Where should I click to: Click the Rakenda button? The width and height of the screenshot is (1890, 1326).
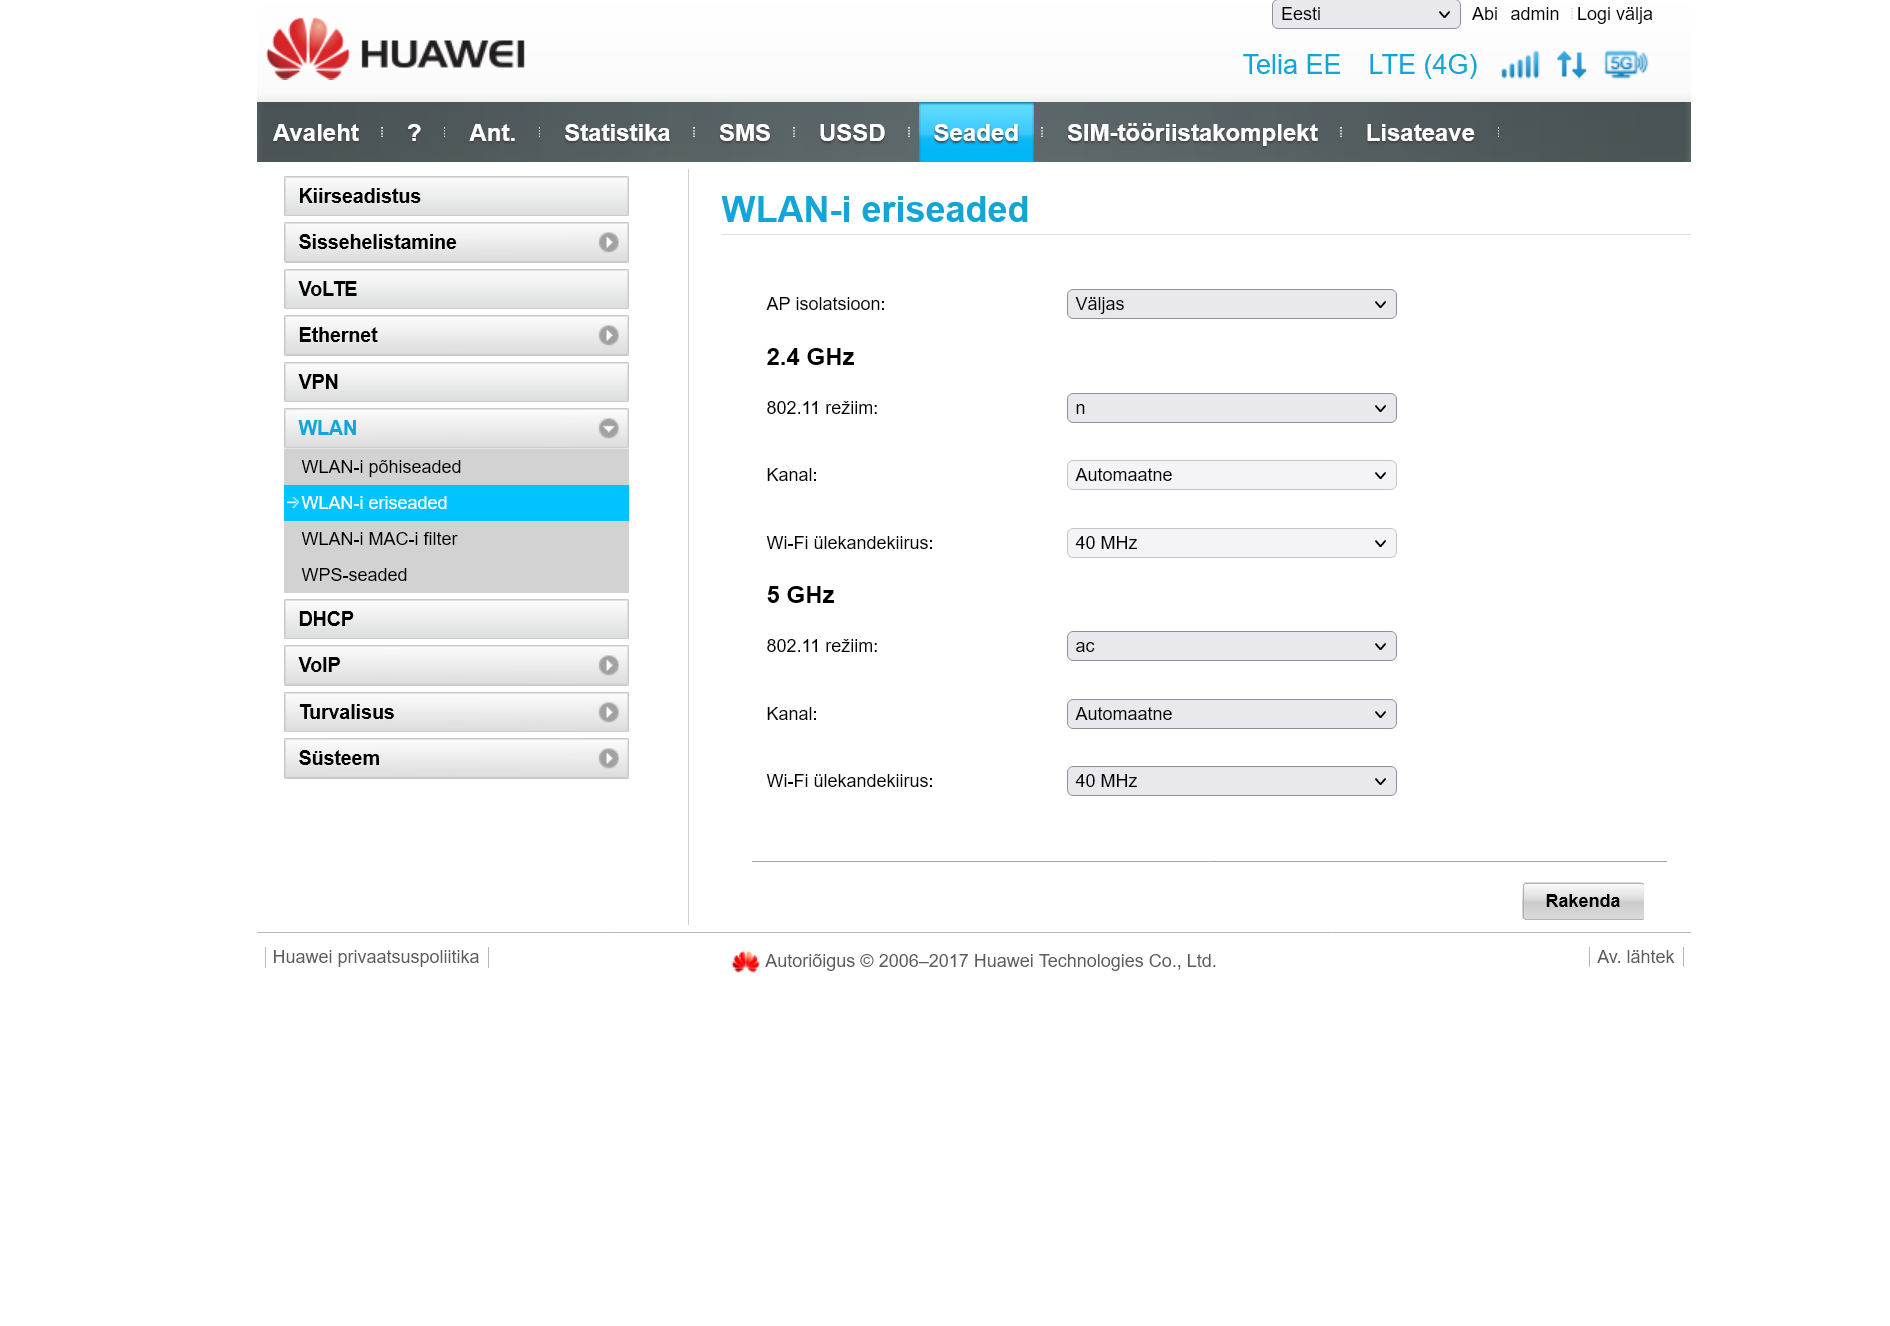1582,901
